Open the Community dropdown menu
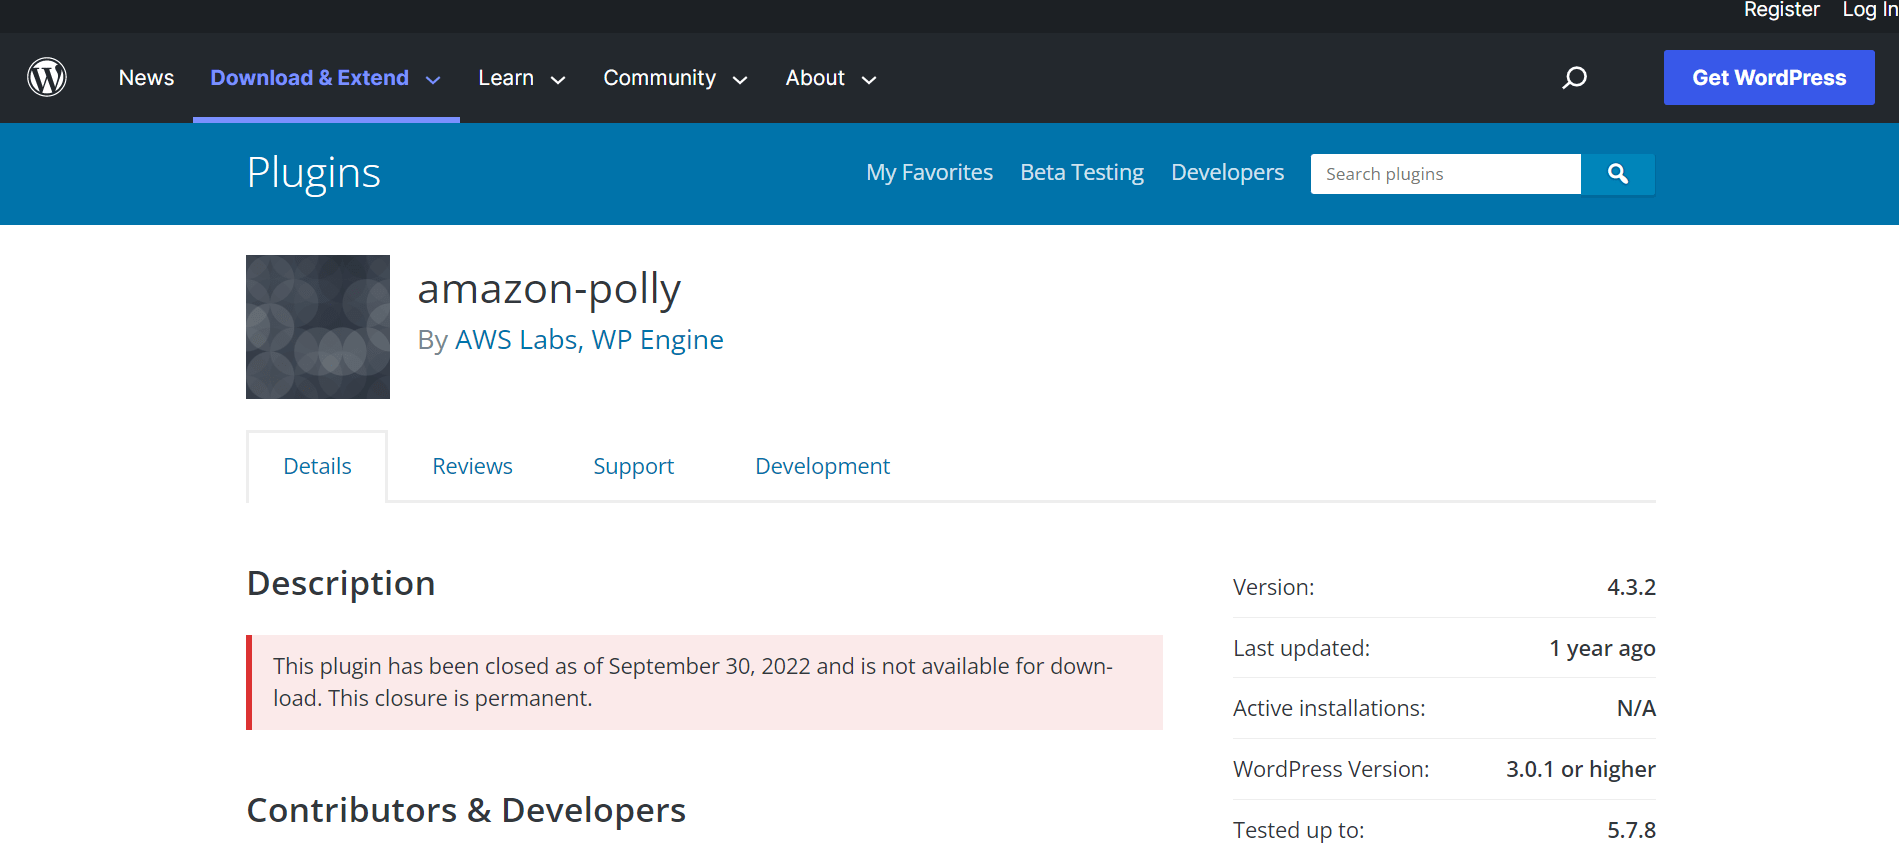Viewport: 1899px width, 847px height. pyautogui.click(x=675, y=78)
